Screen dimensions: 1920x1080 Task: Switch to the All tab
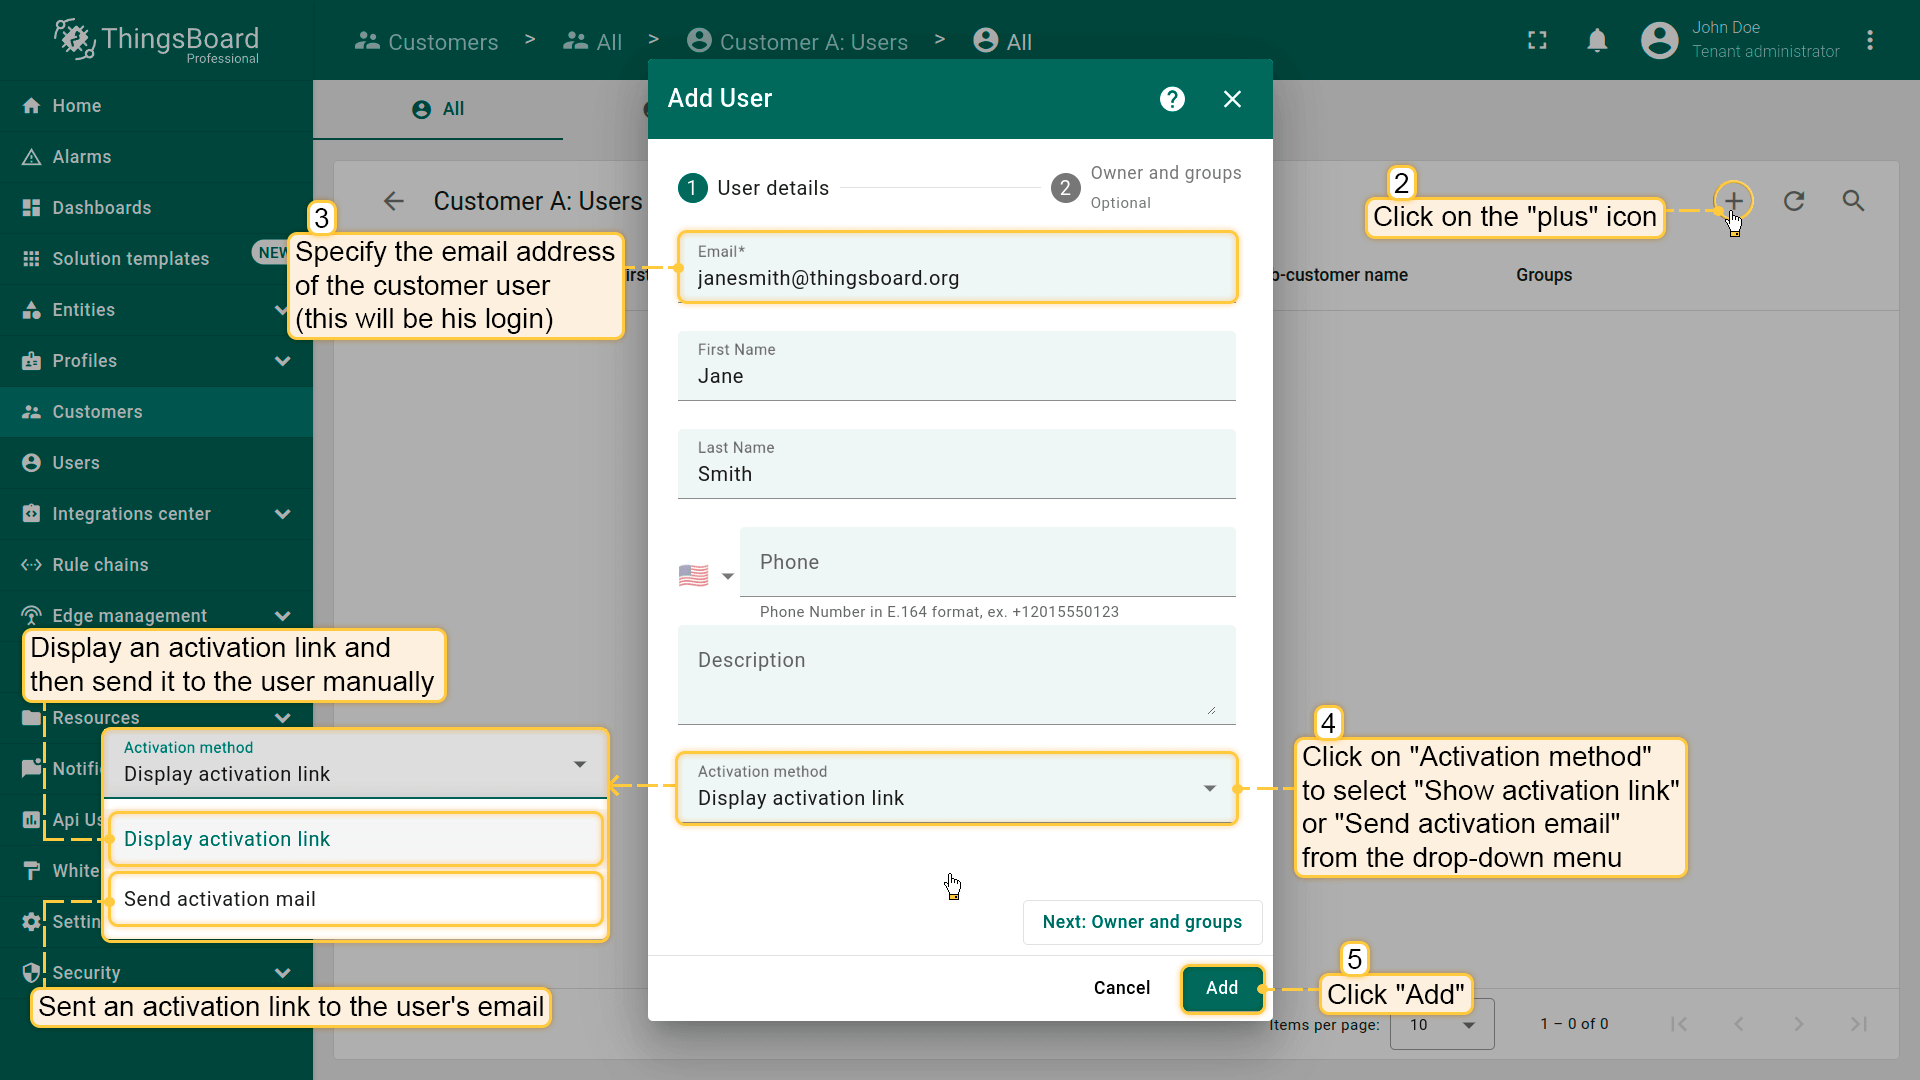point(438,109)
